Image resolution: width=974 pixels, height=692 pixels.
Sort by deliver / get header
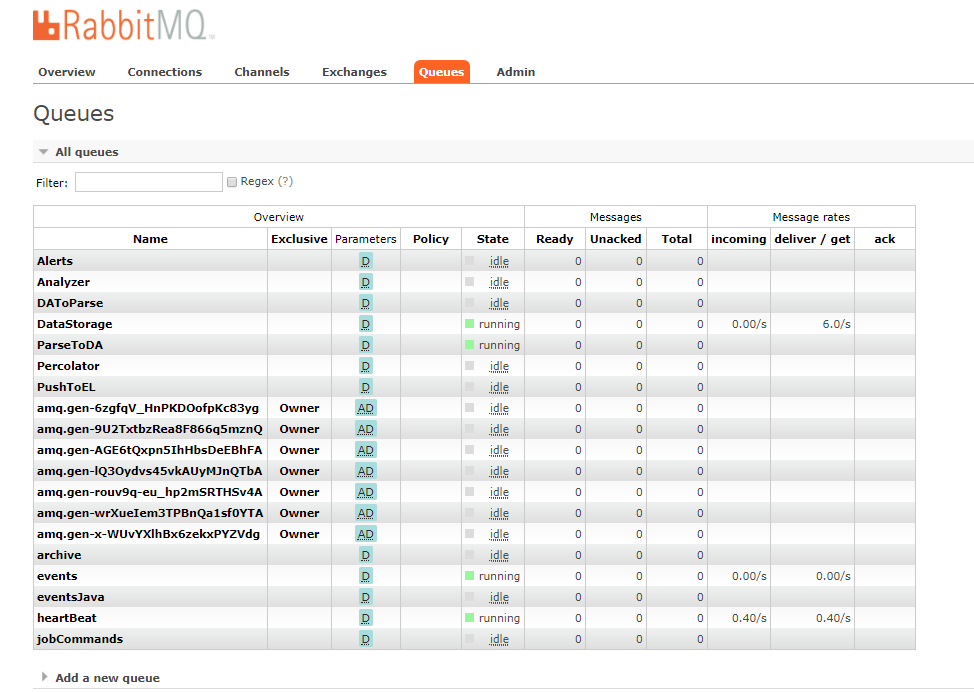[812, 239]
